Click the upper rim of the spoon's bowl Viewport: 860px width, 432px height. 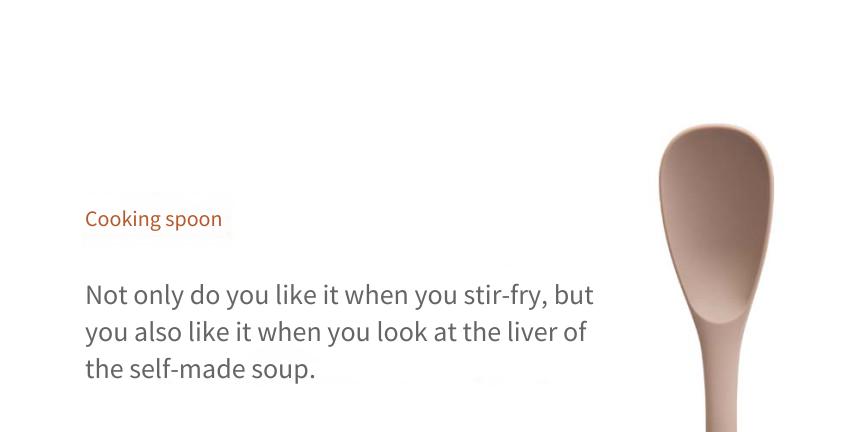point(715,129)
